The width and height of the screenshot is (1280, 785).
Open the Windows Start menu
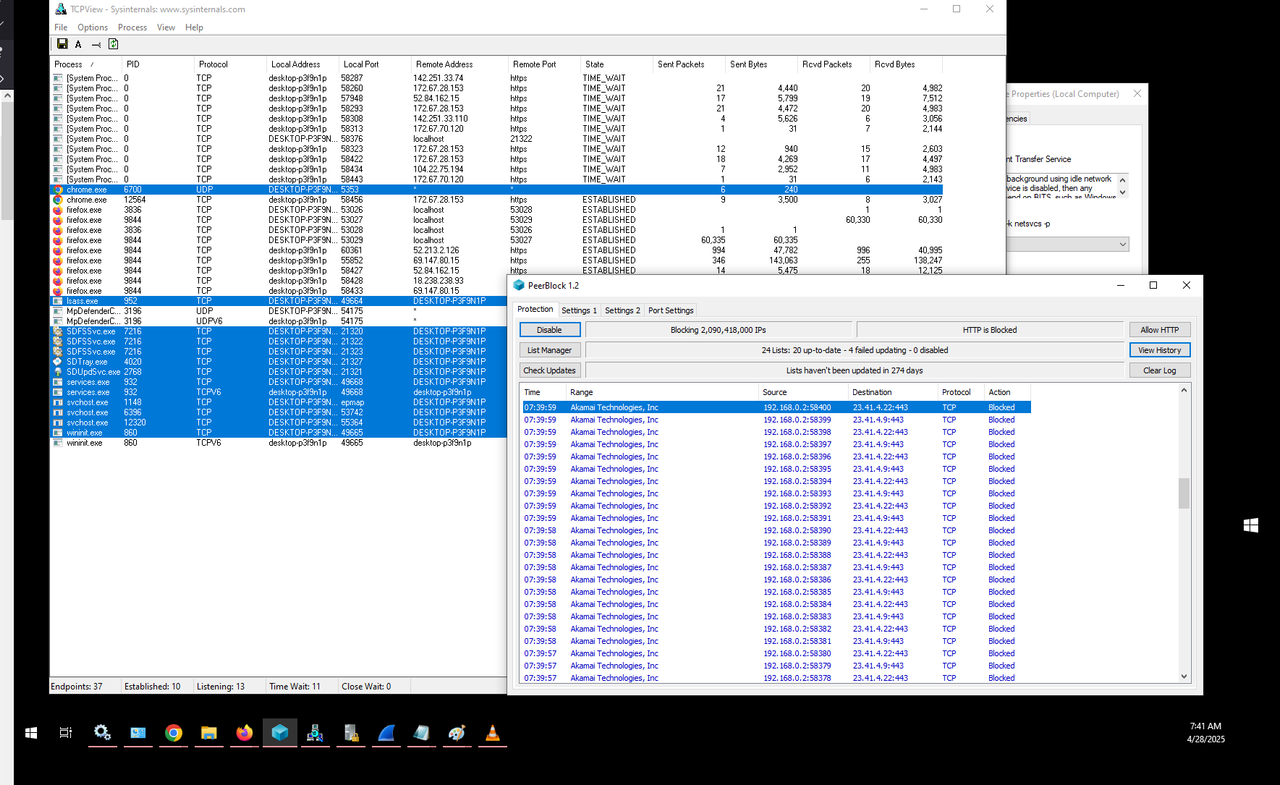click(x=30, y=733)
